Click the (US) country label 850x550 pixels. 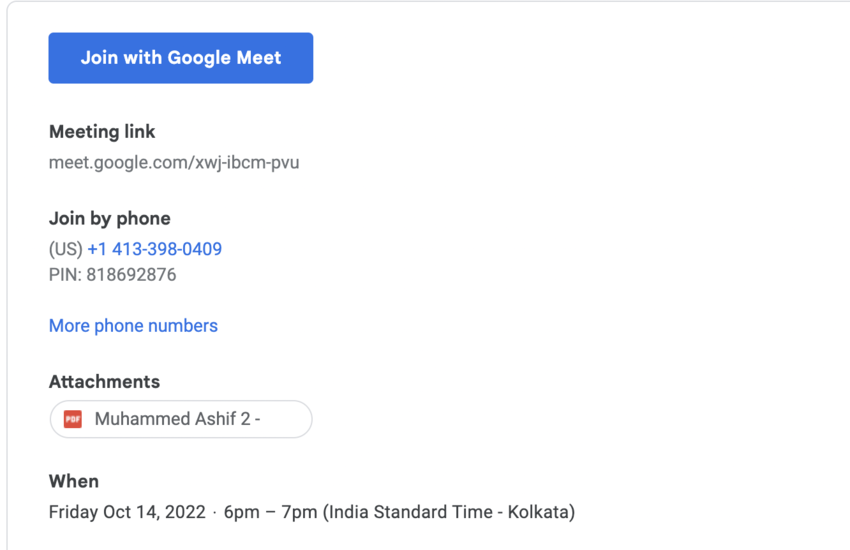coord(66,249)
